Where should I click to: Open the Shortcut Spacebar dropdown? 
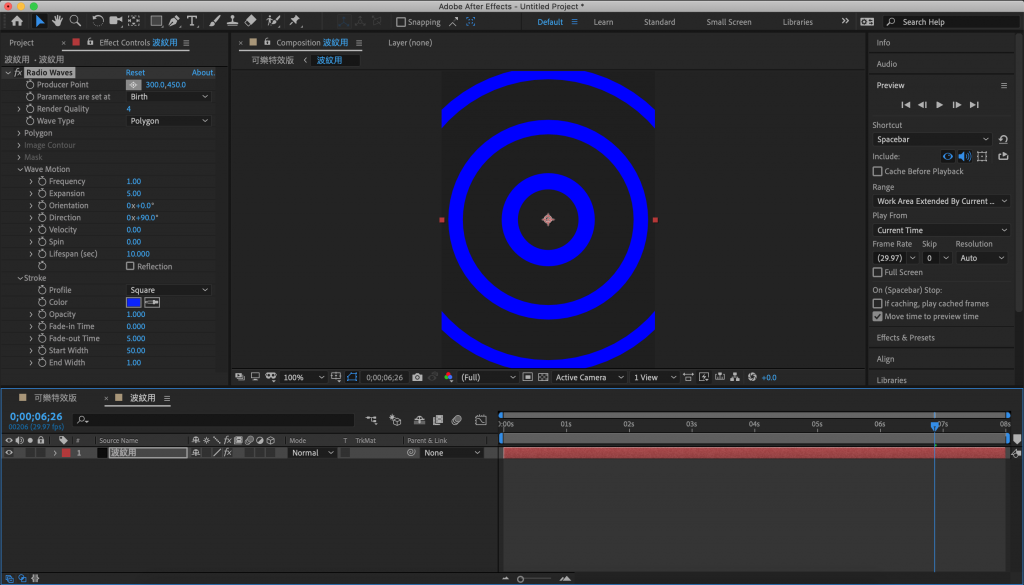[x=932, y=139]
